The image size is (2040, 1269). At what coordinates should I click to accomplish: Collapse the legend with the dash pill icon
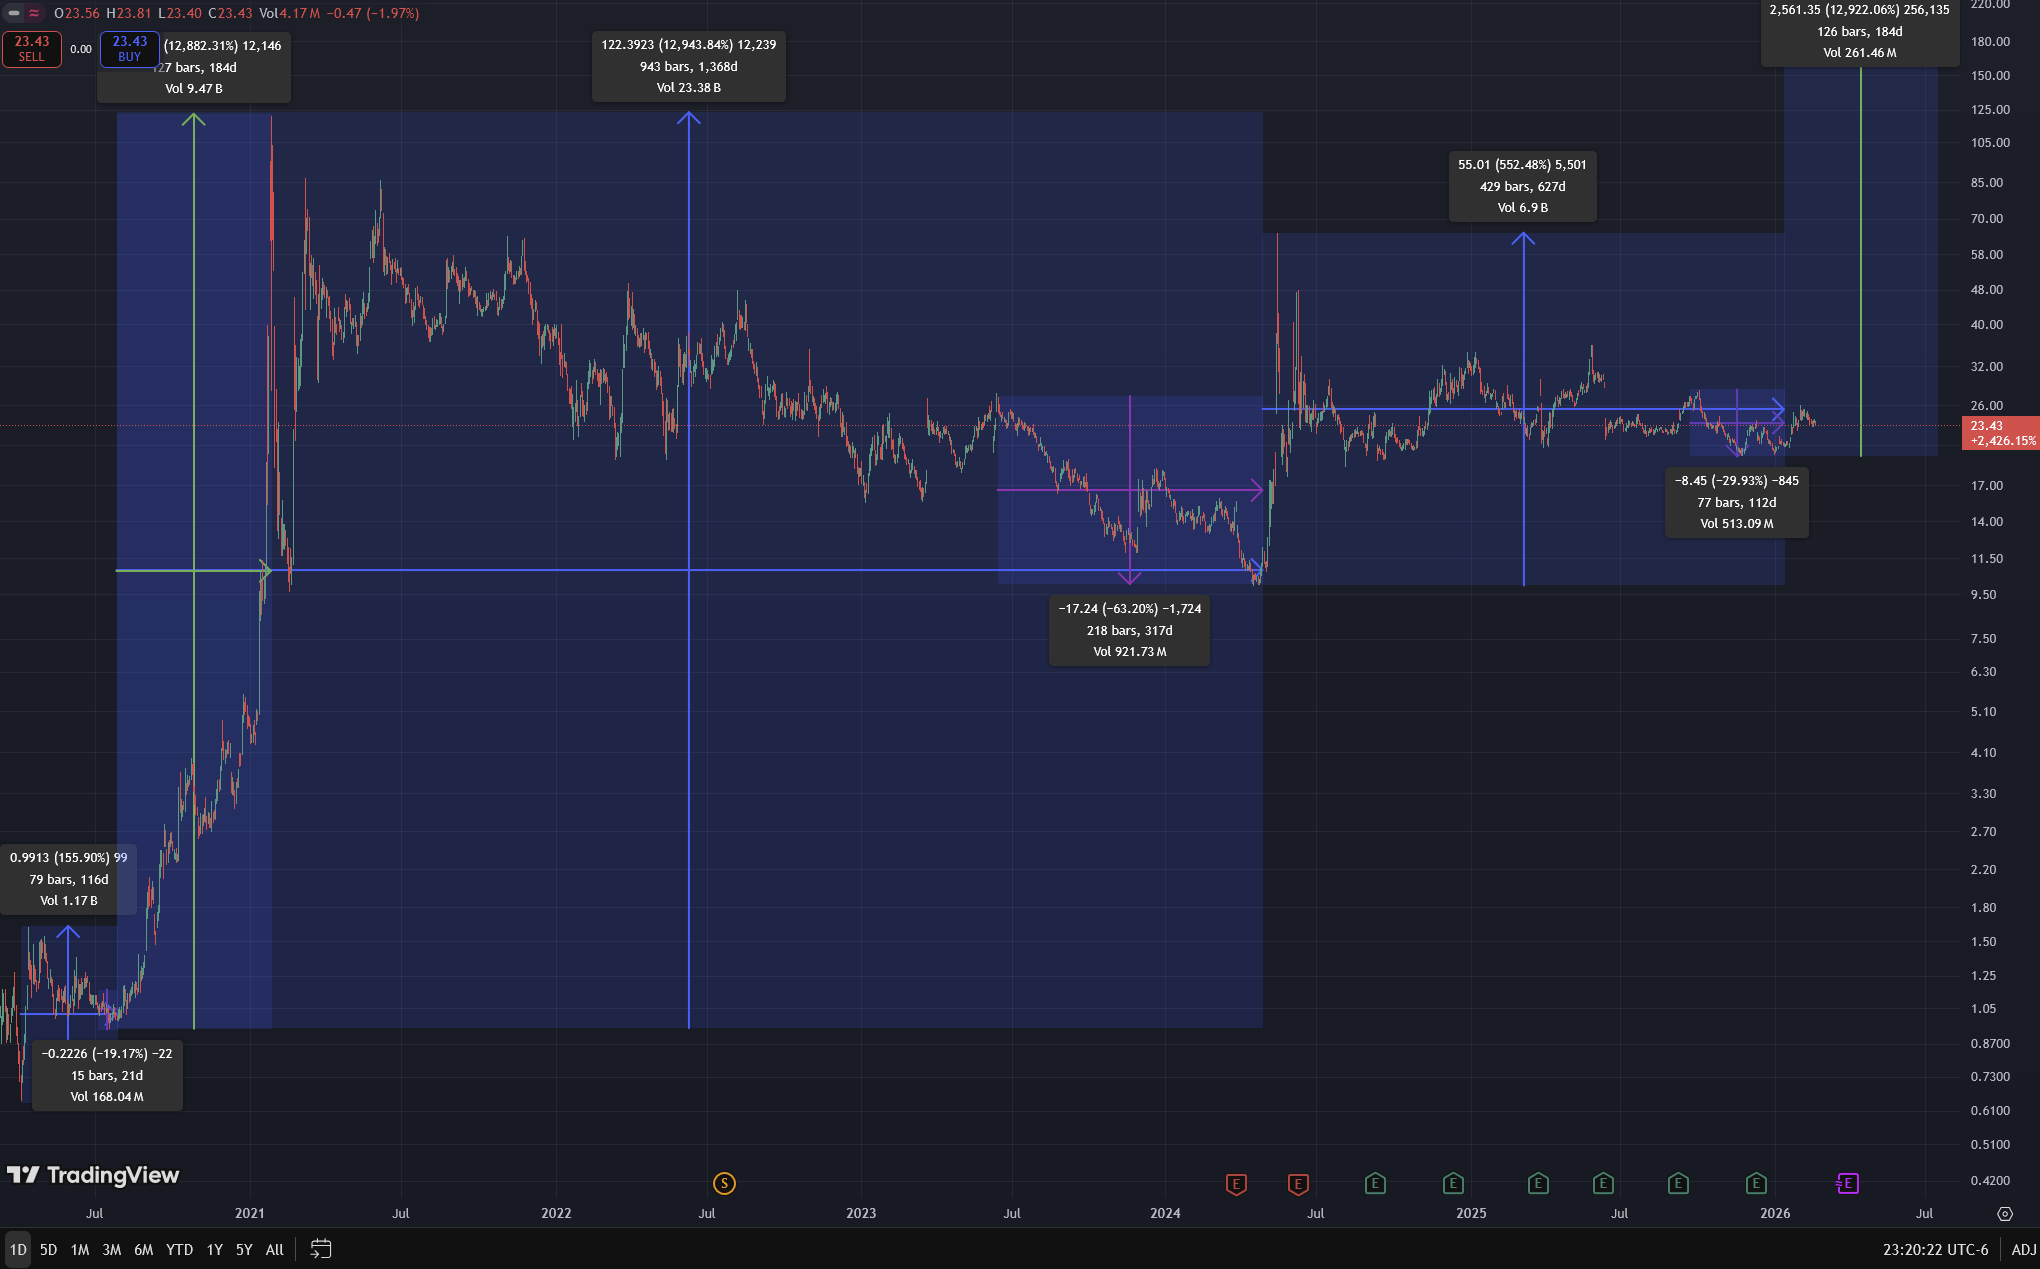pyautogui.click(x=13, y=13)
